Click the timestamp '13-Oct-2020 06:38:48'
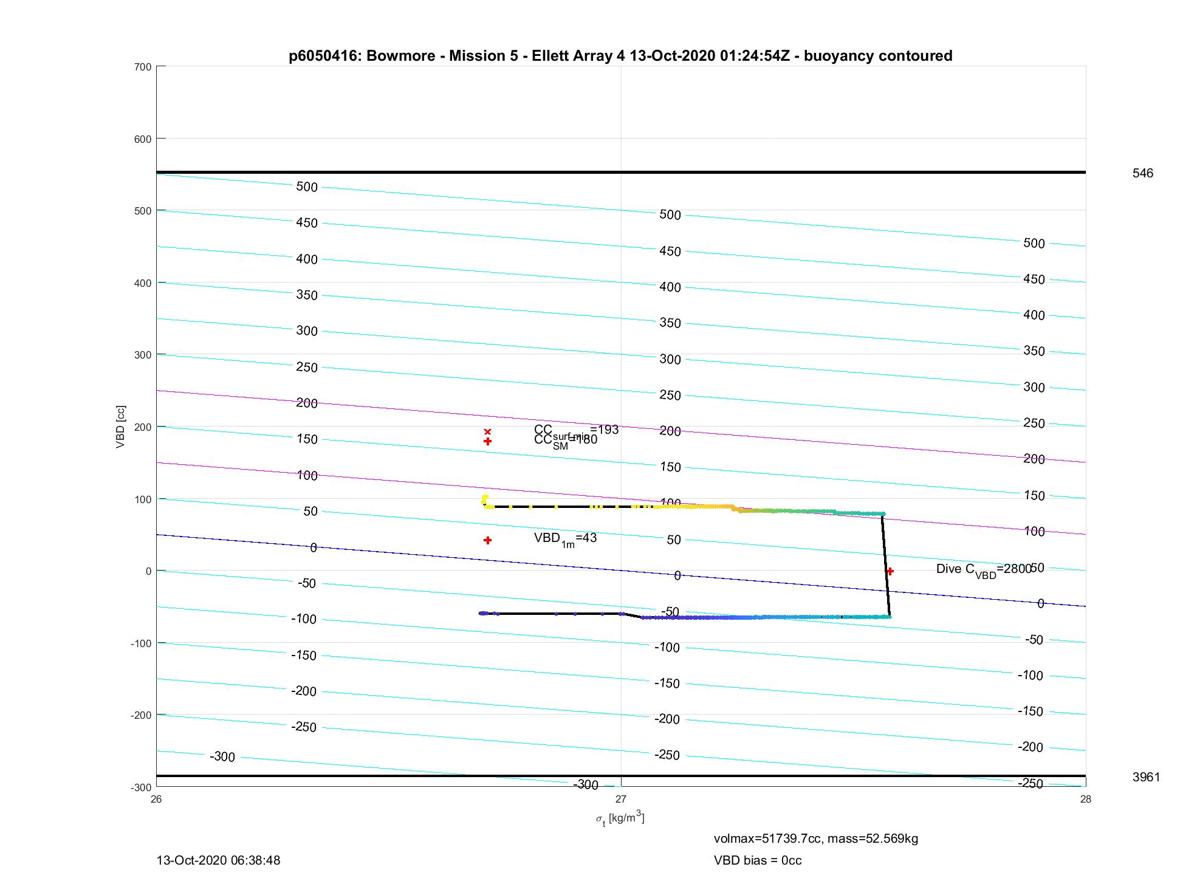The width and height of the screenshot is (1200, 885). click(x=219, y=860)
